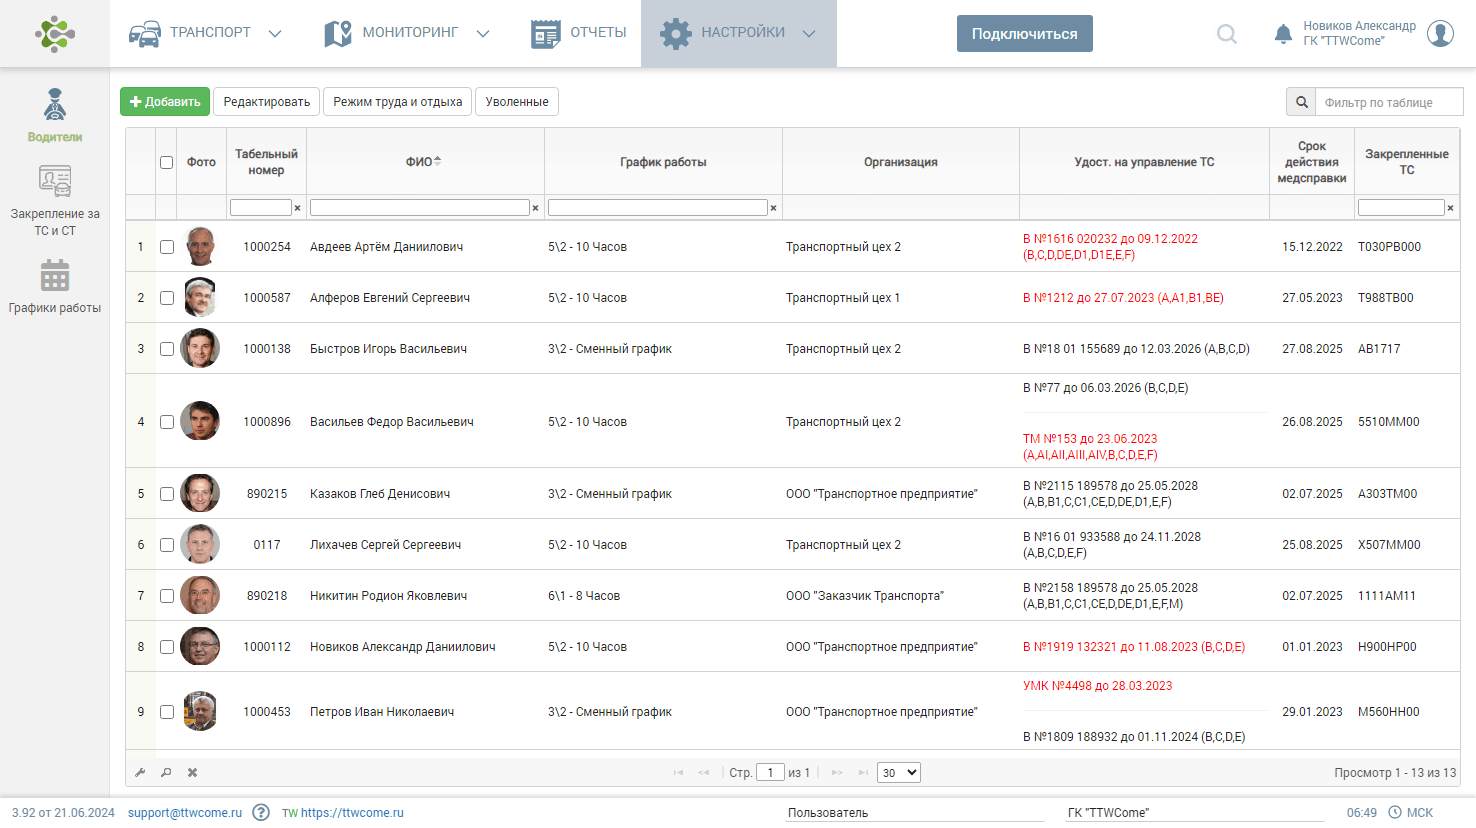Click the Подключиться button
The image size is (1476, 828).
pyautogui.click(x=1024, y=34)
